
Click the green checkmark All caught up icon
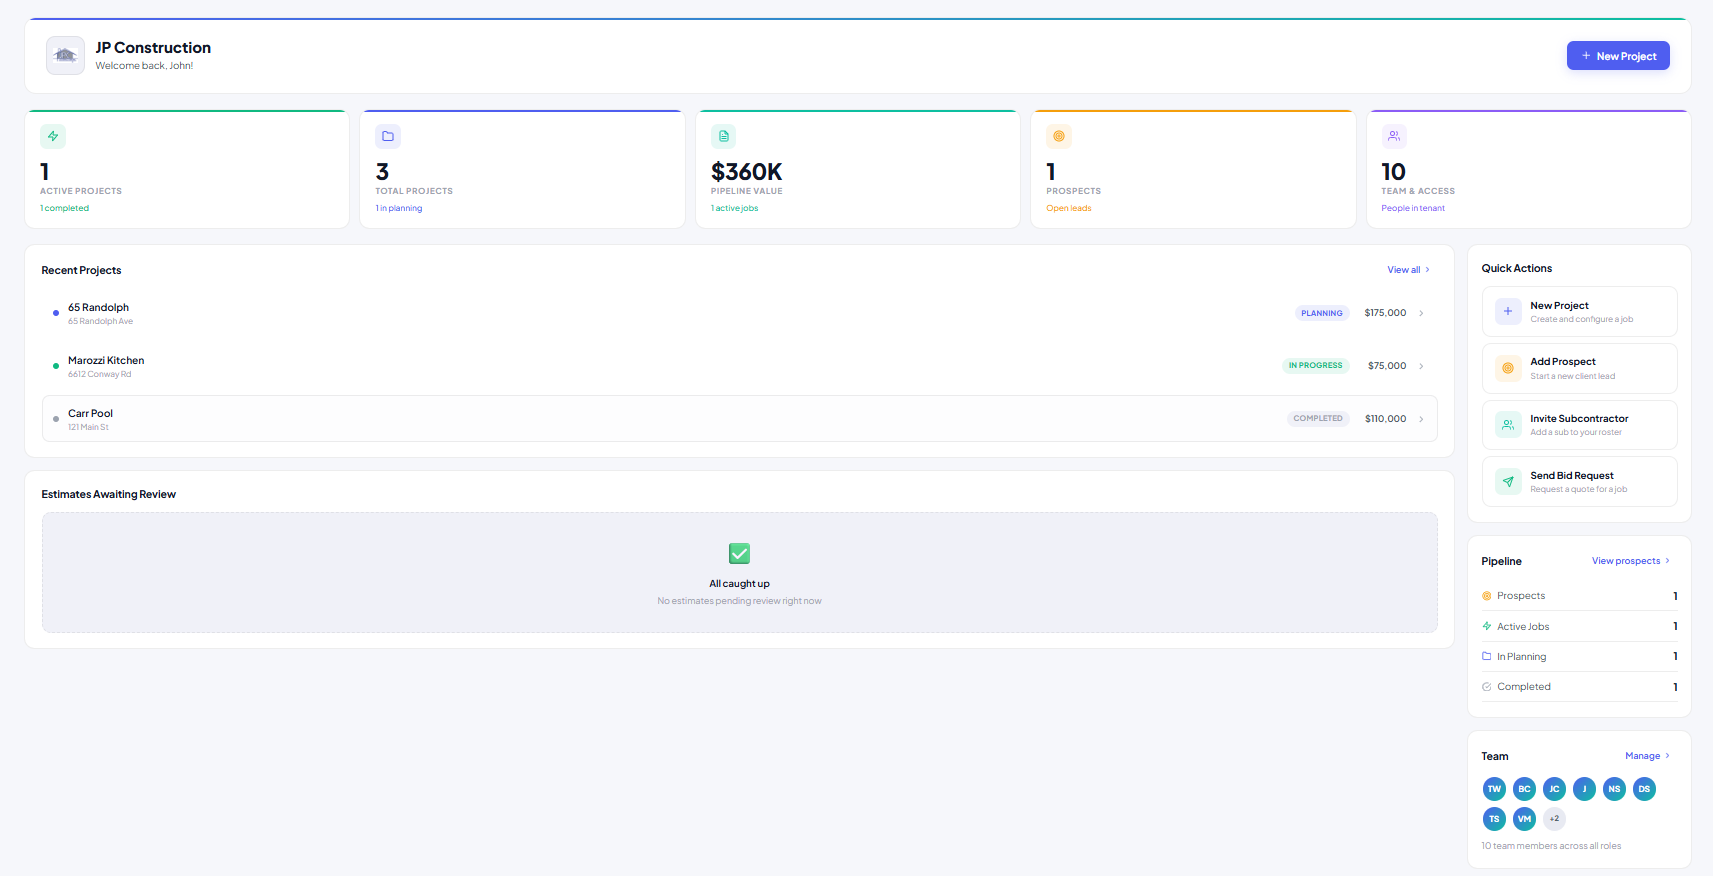coord(740,553)
